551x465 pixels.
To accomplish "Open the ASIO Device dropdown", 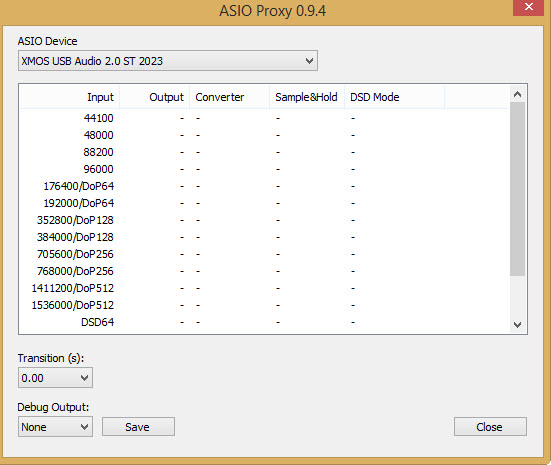I will click(x=168, y=61).
